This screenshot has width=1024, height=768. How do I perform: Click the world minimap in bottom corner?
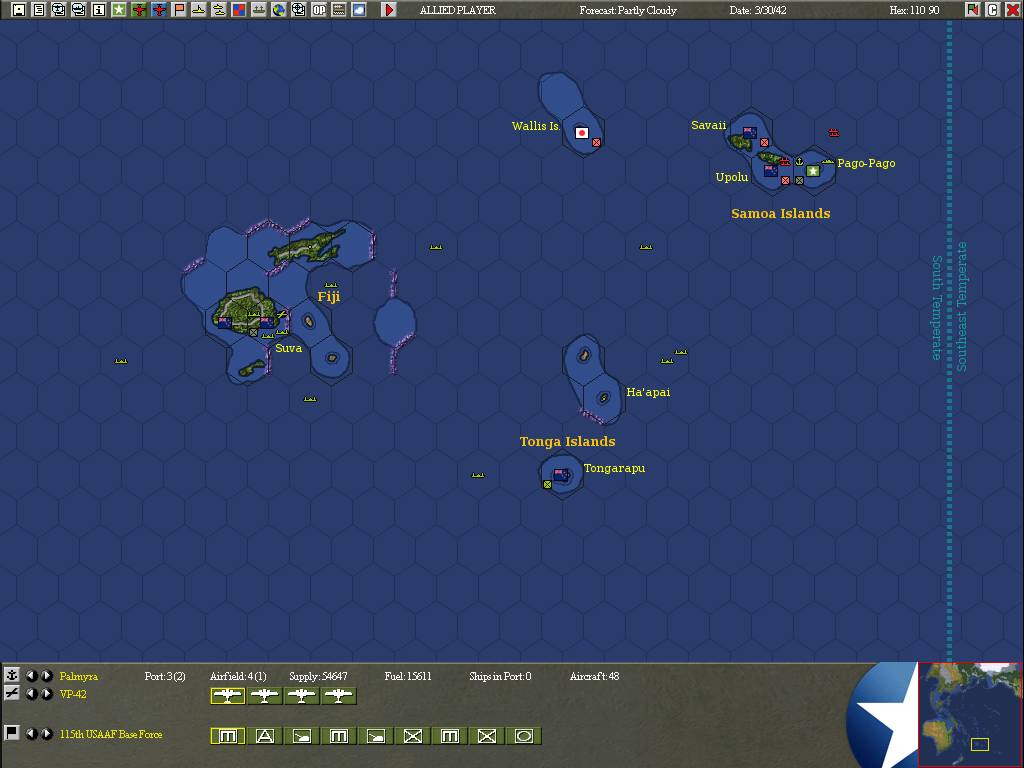point(970,714)
